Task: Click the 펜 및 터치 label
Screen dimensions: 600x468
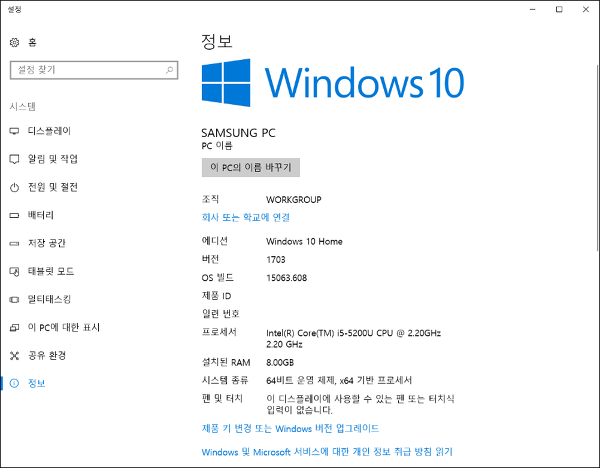Action: (x=222, y=398)
